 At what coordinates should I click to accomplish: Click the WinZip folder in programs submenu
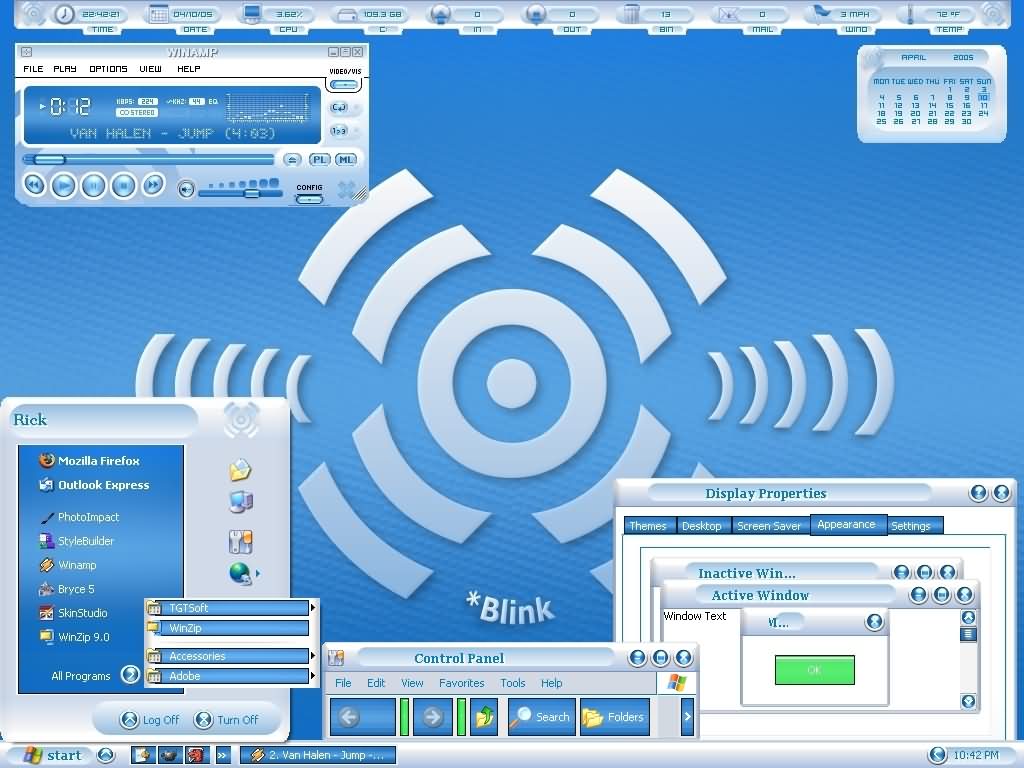click(227, 628)
